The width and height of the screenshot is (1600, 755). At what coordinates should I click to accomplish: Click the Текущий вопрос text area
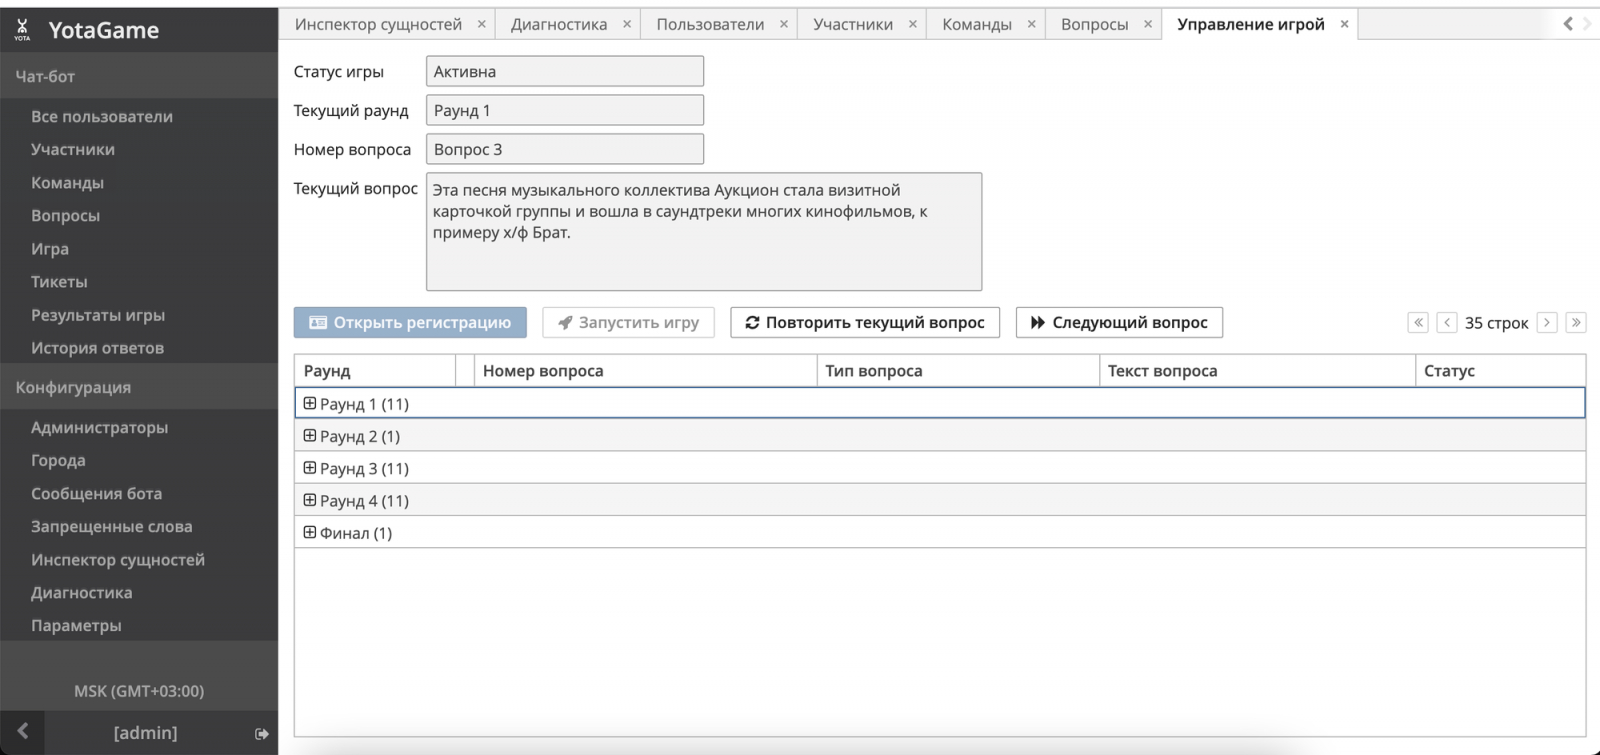[x=704, y=232]
